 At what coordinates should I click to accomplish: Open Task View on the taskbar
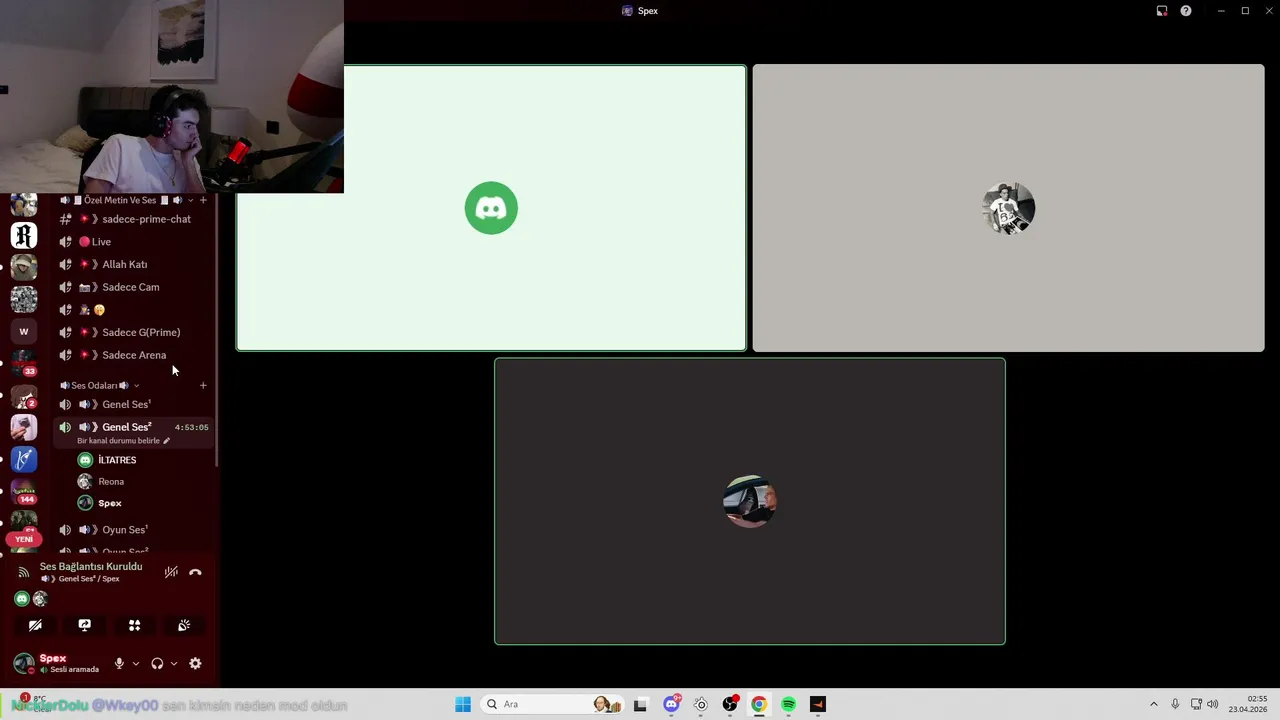tap(640, 704)
